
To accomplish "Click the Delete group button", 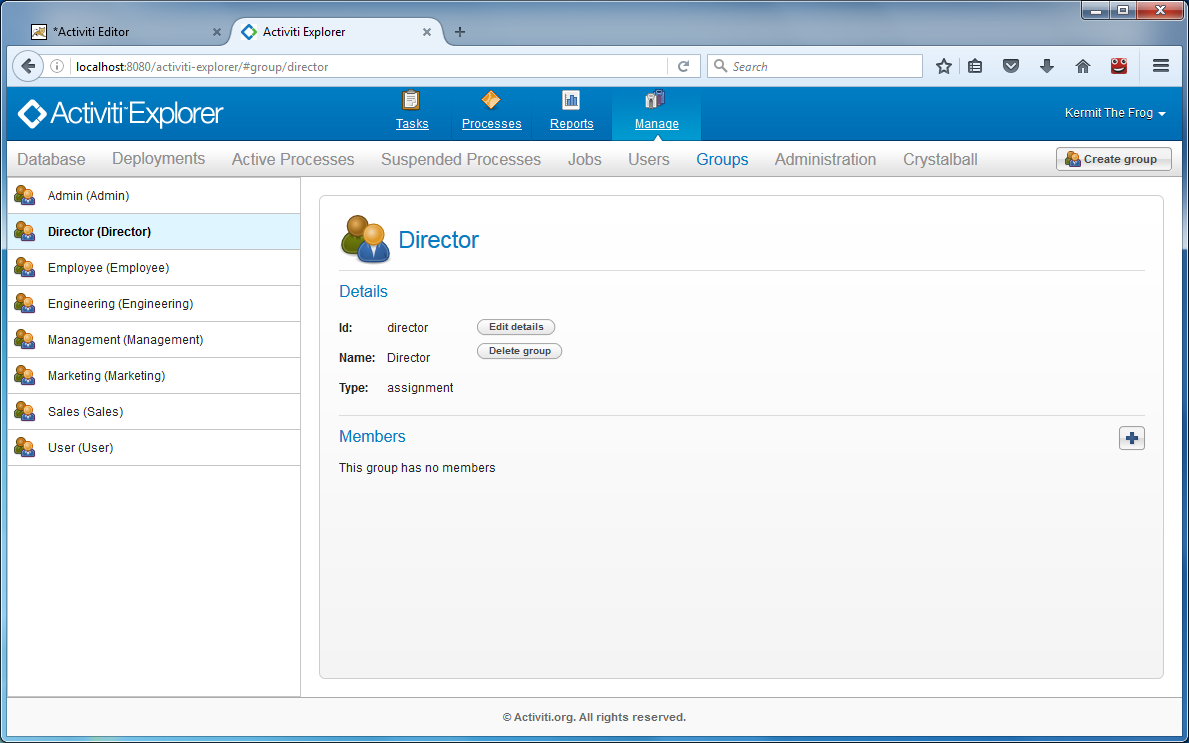I will coord(519,351).
